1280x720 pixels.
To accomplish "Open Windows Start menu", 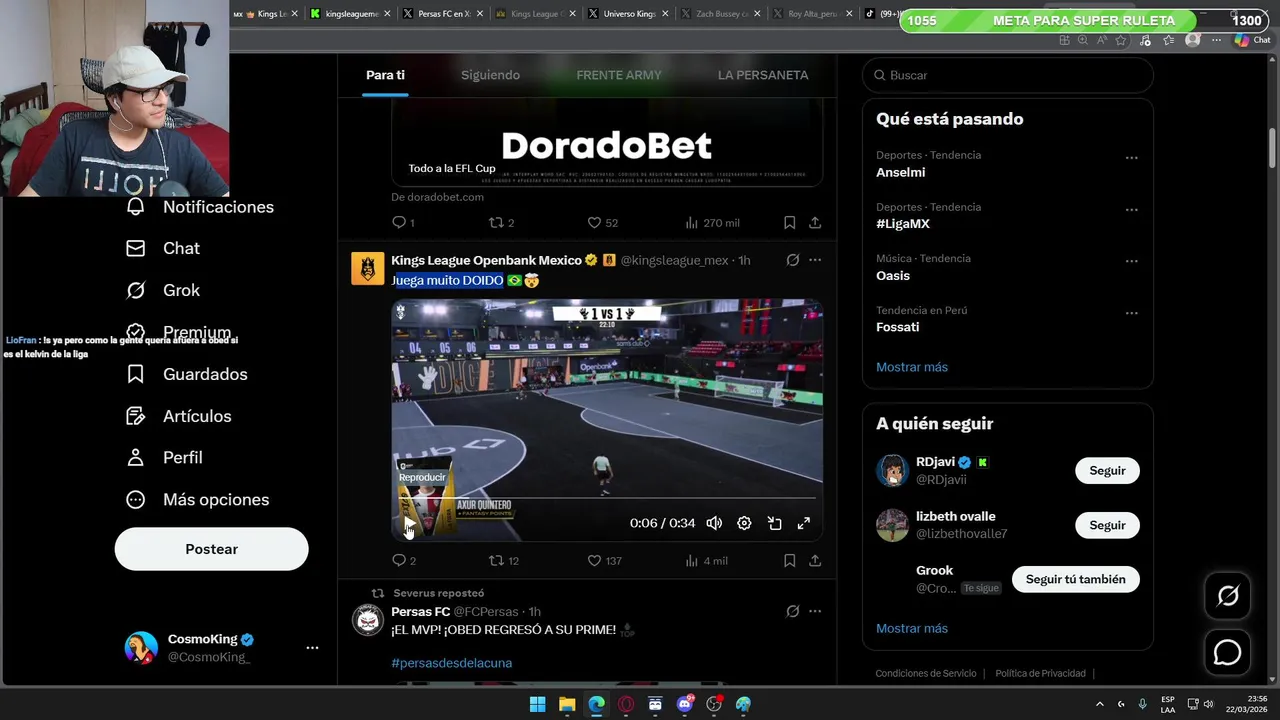I will click(537, 704).
